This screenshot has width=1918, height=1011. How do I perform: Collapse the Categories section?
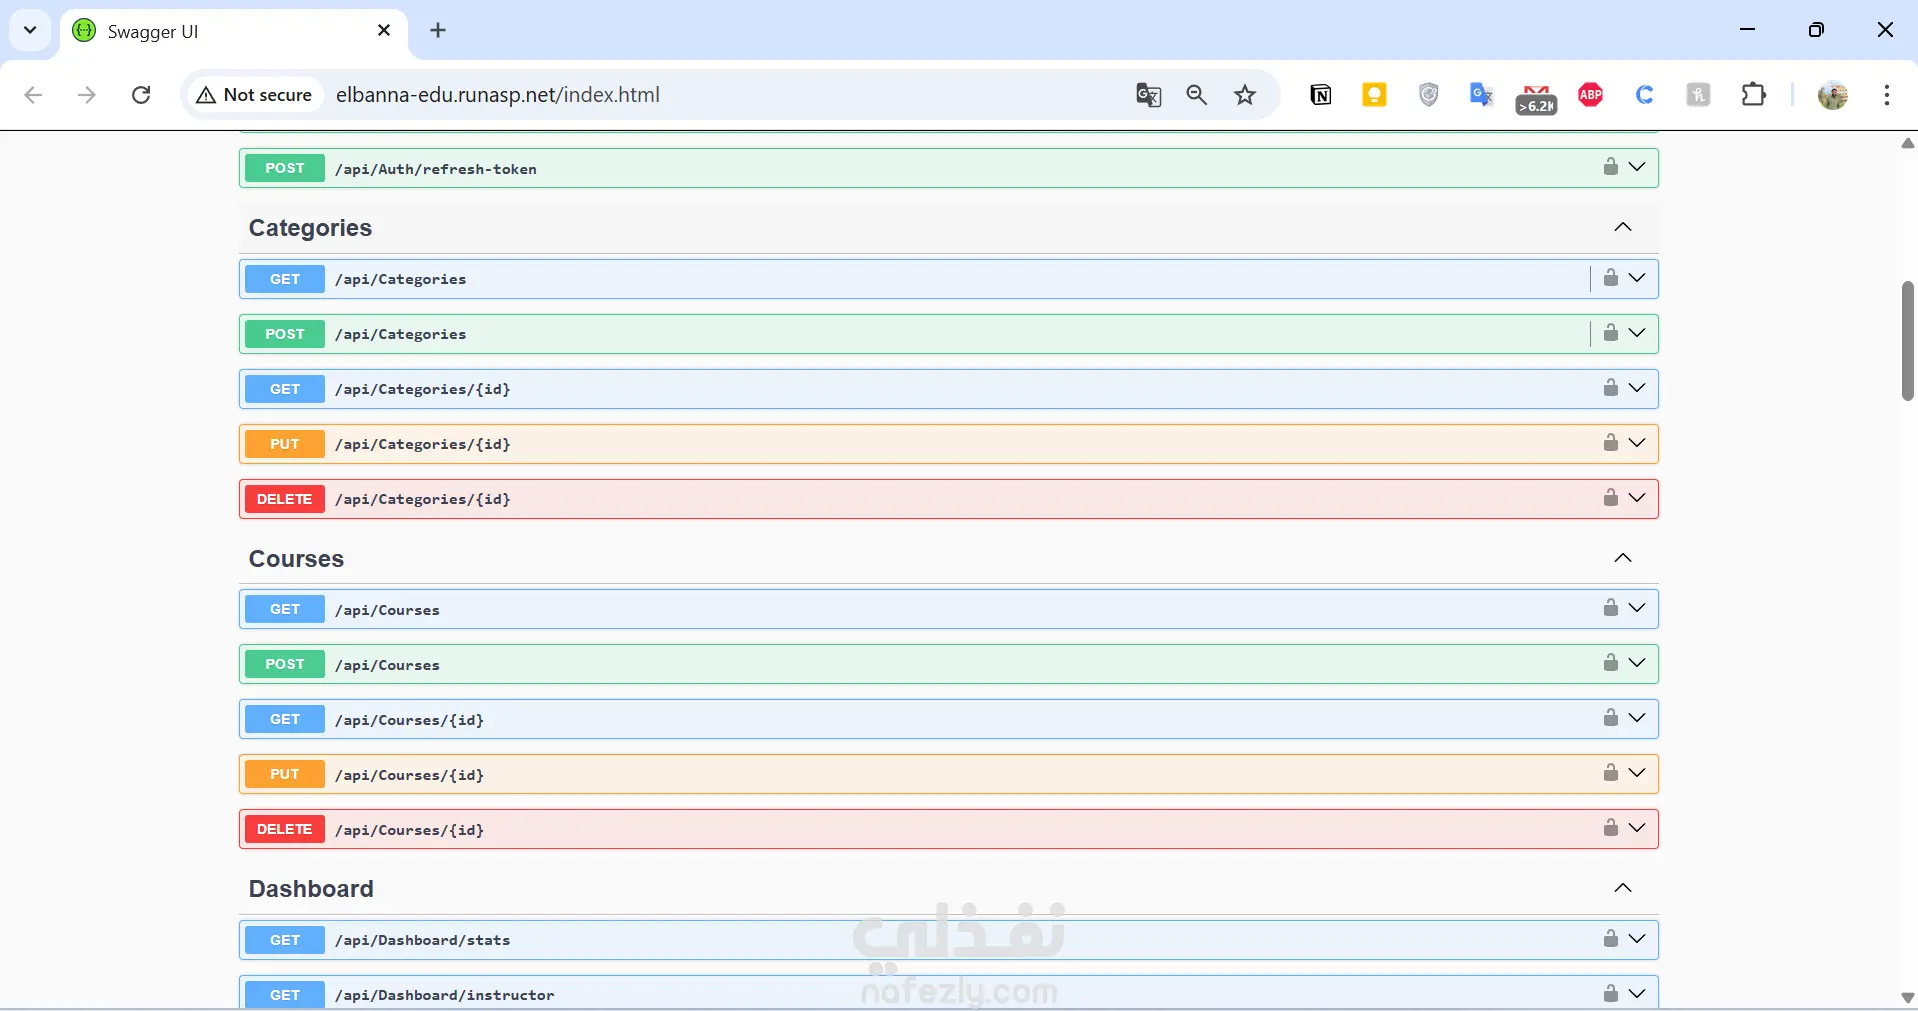point(1623,227)
